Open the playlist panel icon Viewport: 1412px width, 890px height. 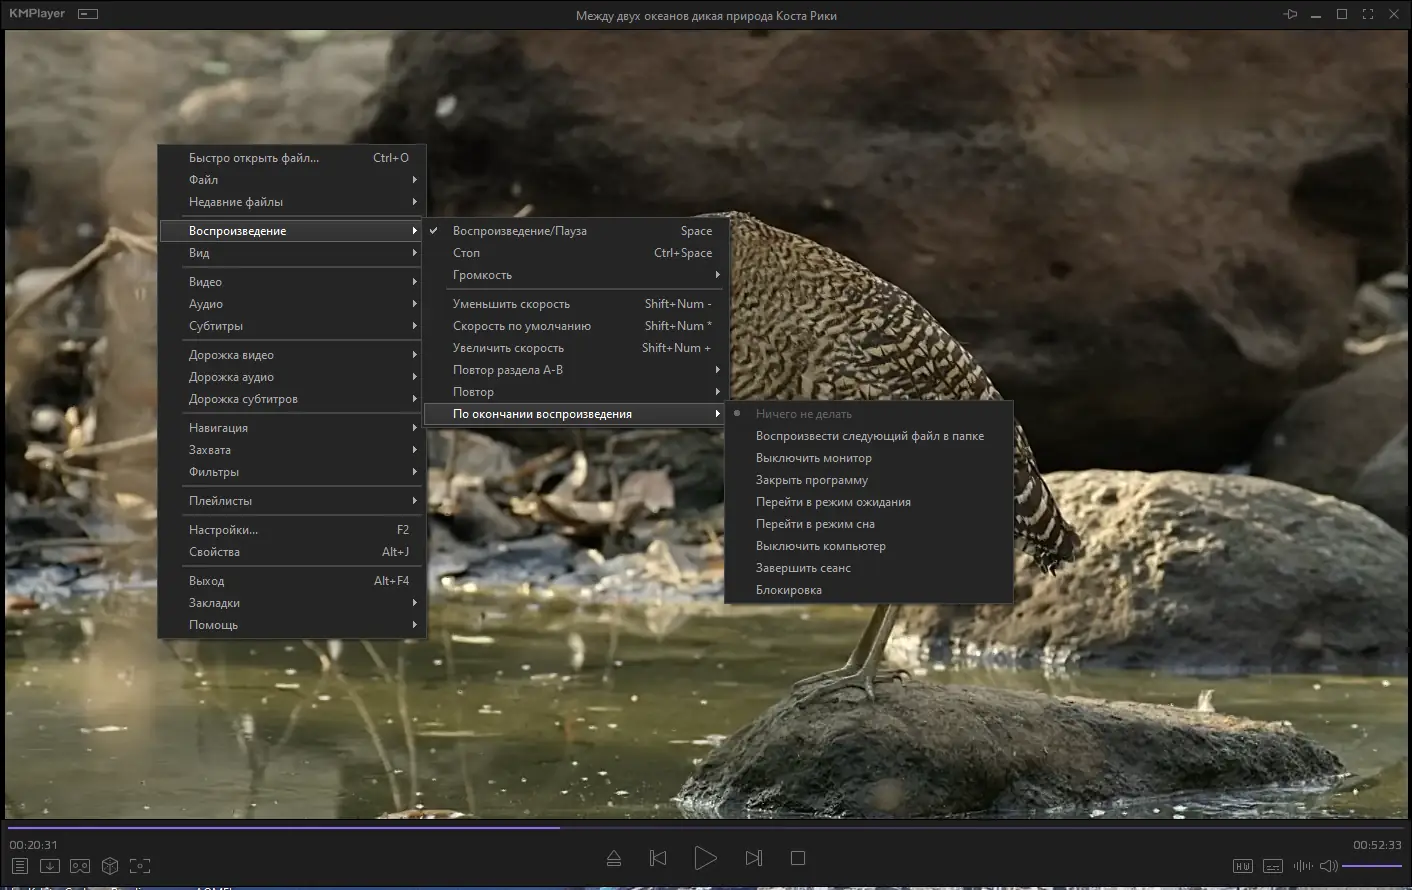coord(20,866)
